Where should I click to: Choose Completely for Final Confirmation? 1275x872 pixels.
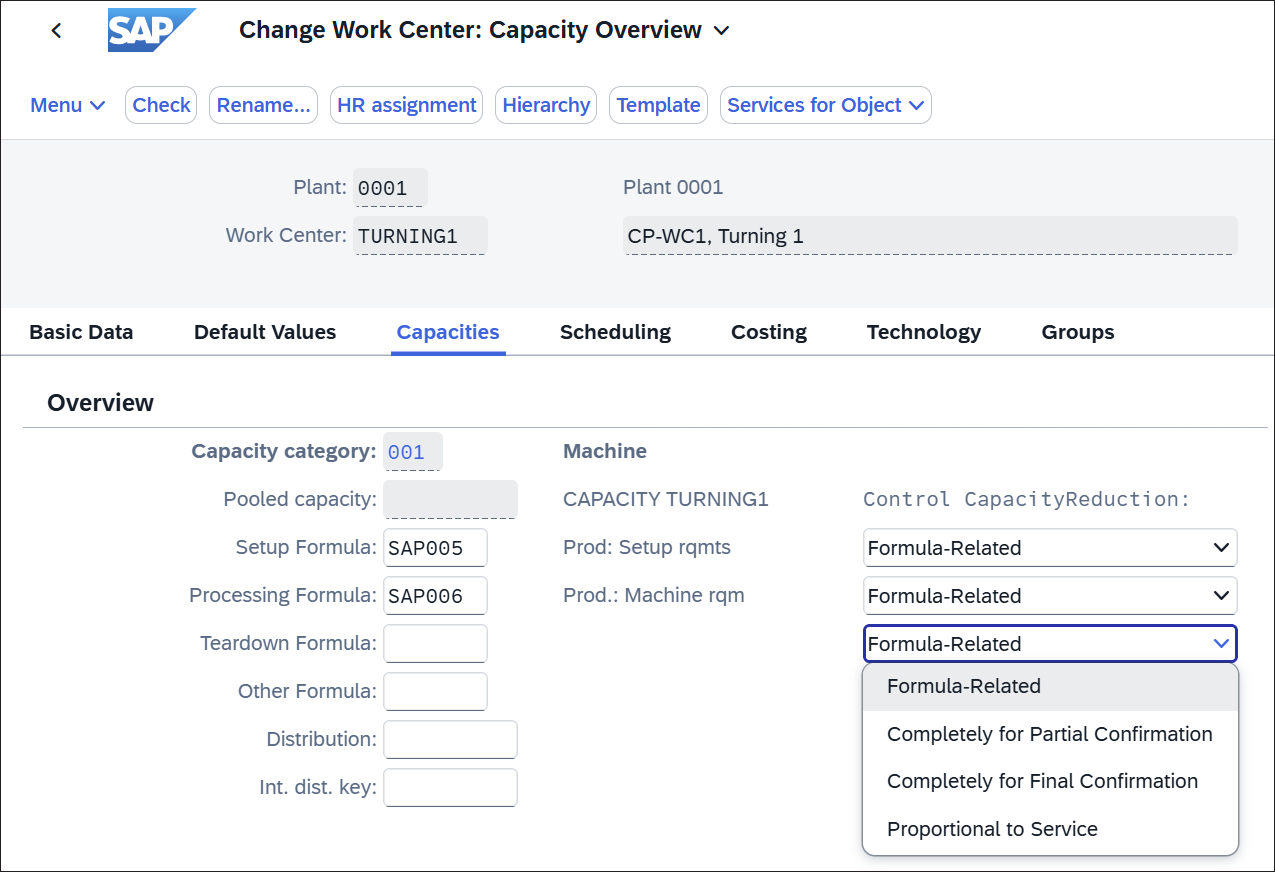click(1050, 782)
